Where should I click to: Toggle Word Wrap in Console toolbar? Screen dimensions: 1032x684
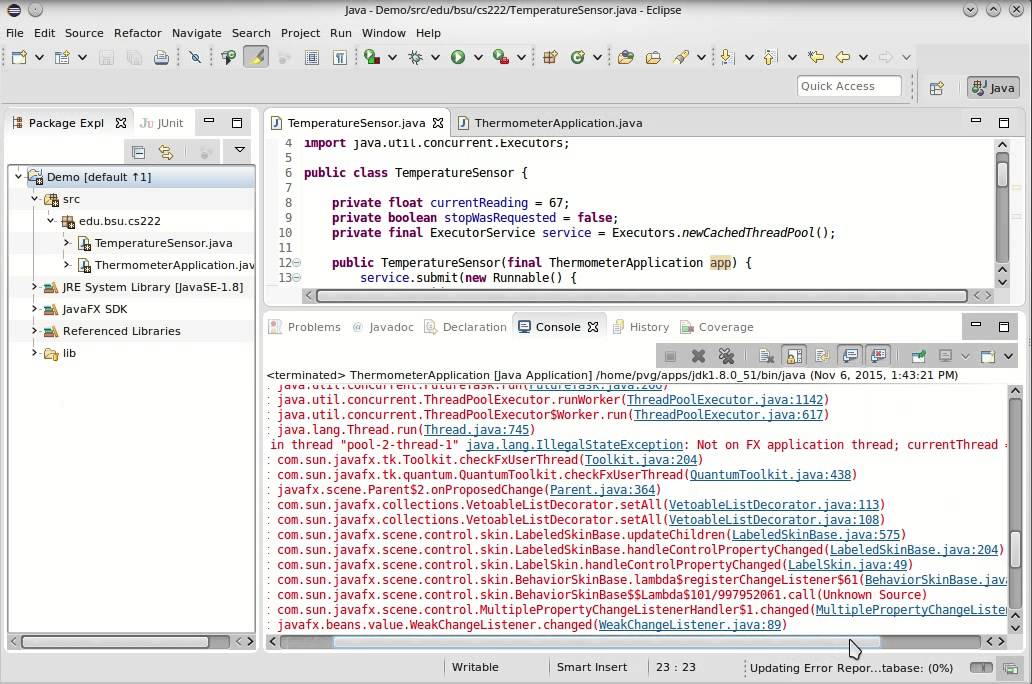click(822, 356)
